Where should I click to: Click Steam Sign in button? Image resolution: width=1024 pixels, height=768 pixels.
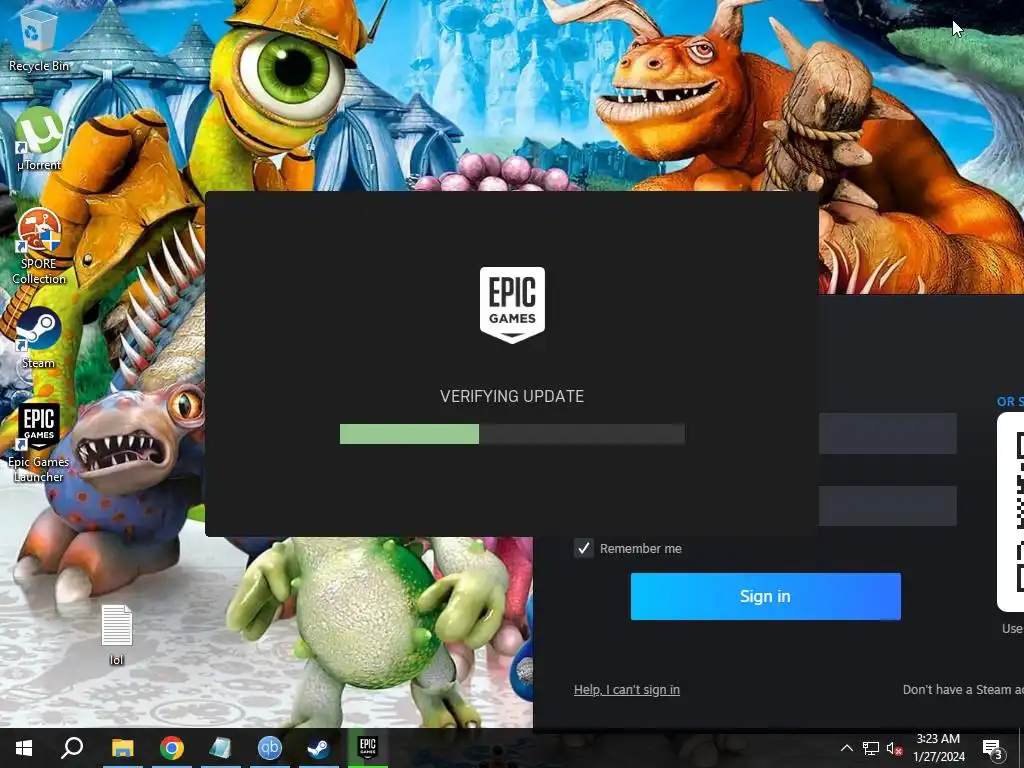coord(765,596)
